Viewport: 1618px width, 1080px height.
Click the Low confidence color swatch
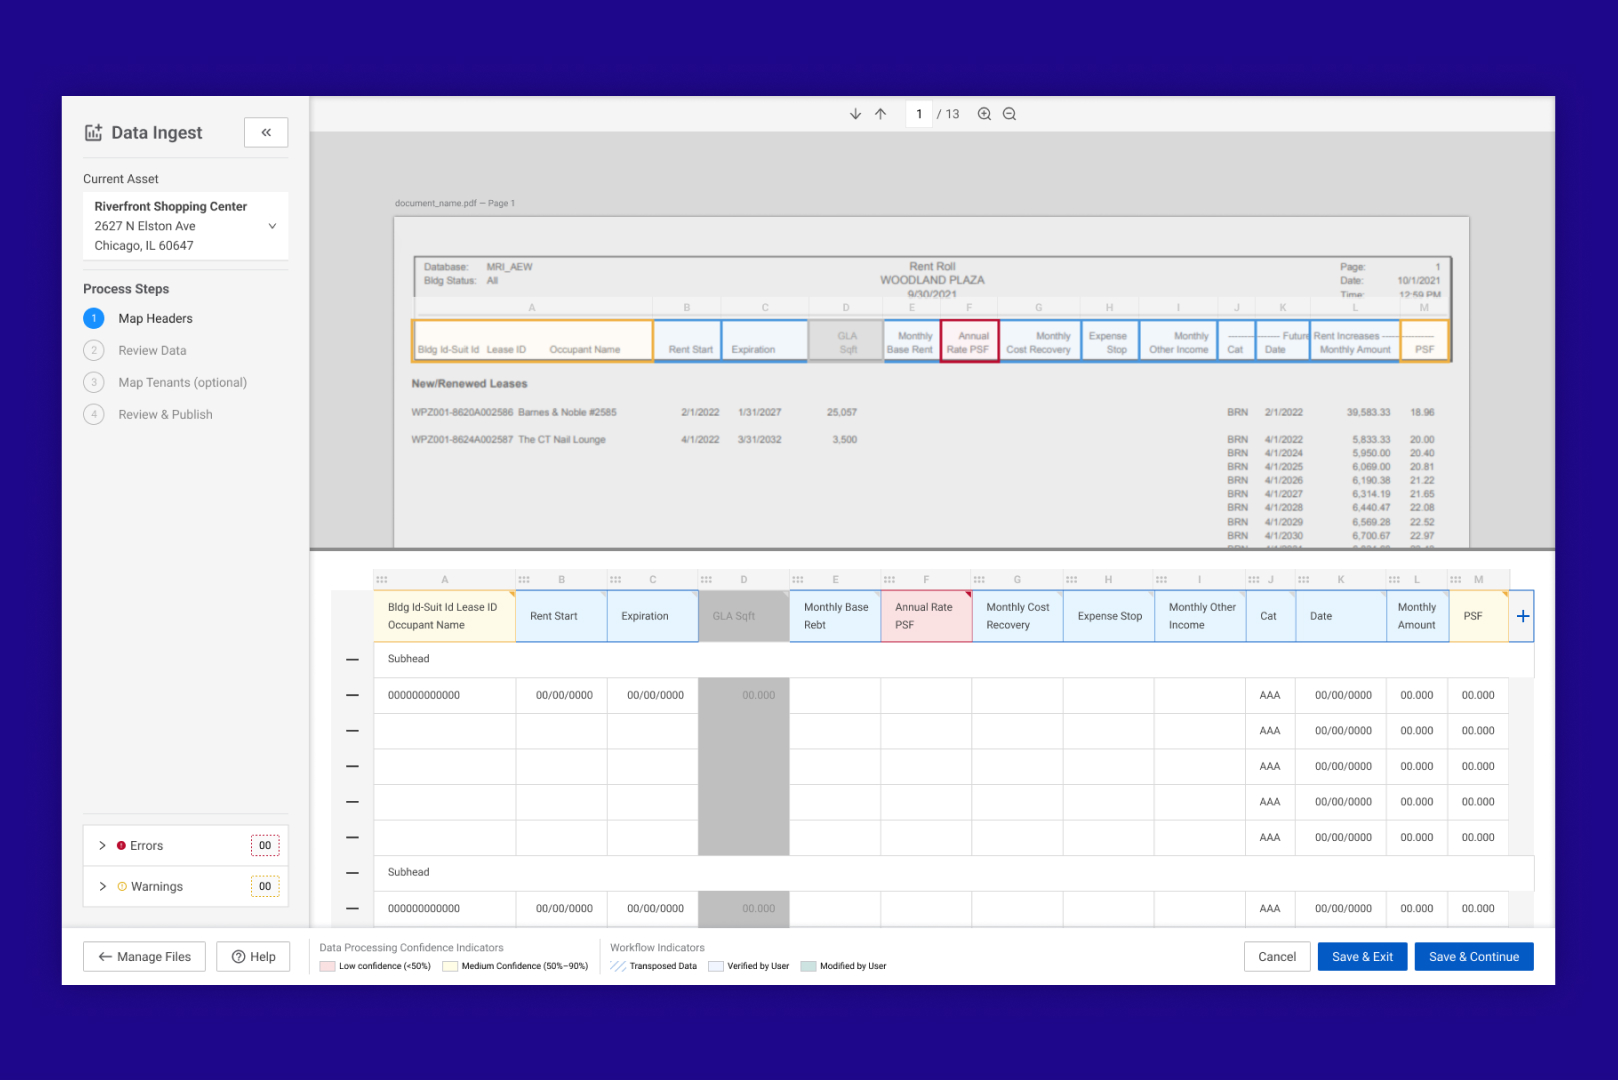[327, 967]
